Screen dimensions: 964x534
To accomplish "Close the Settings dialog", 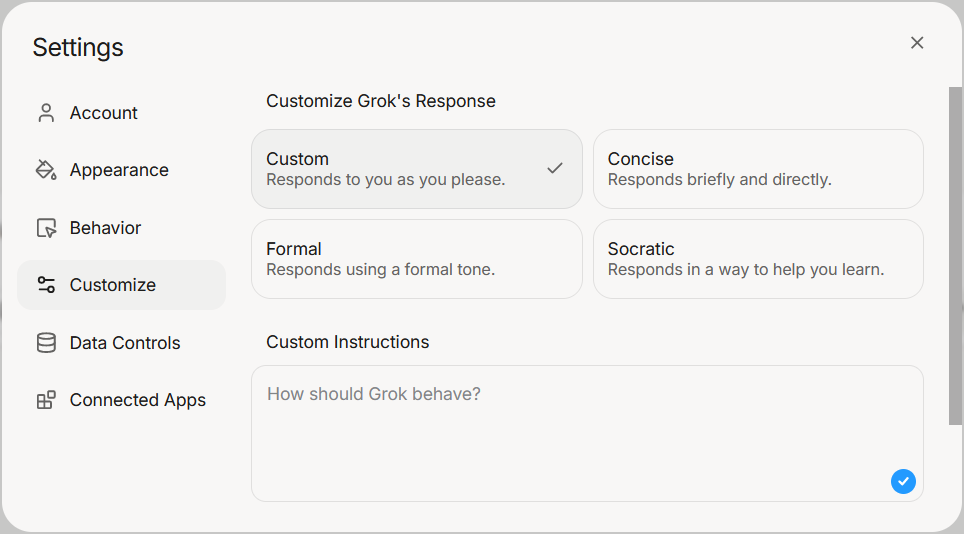I will 917,43.
